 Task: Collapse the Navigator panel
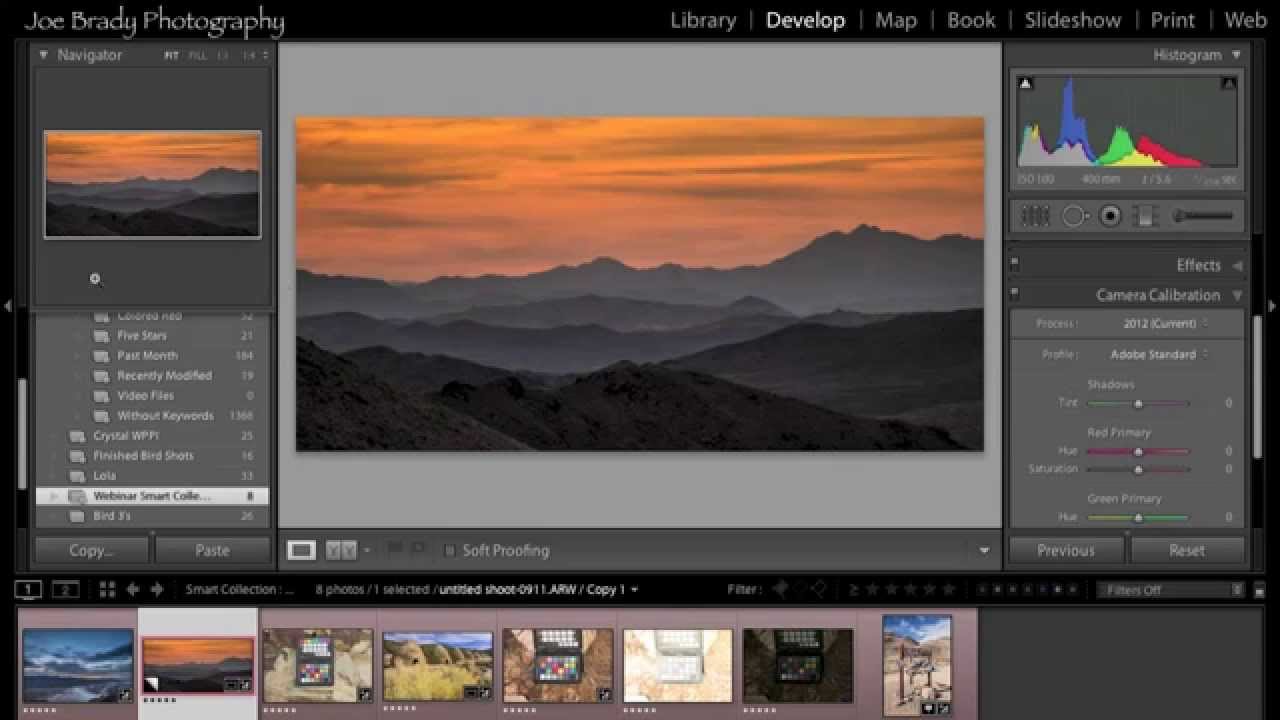pyautogui.click(x=43, y=55)
